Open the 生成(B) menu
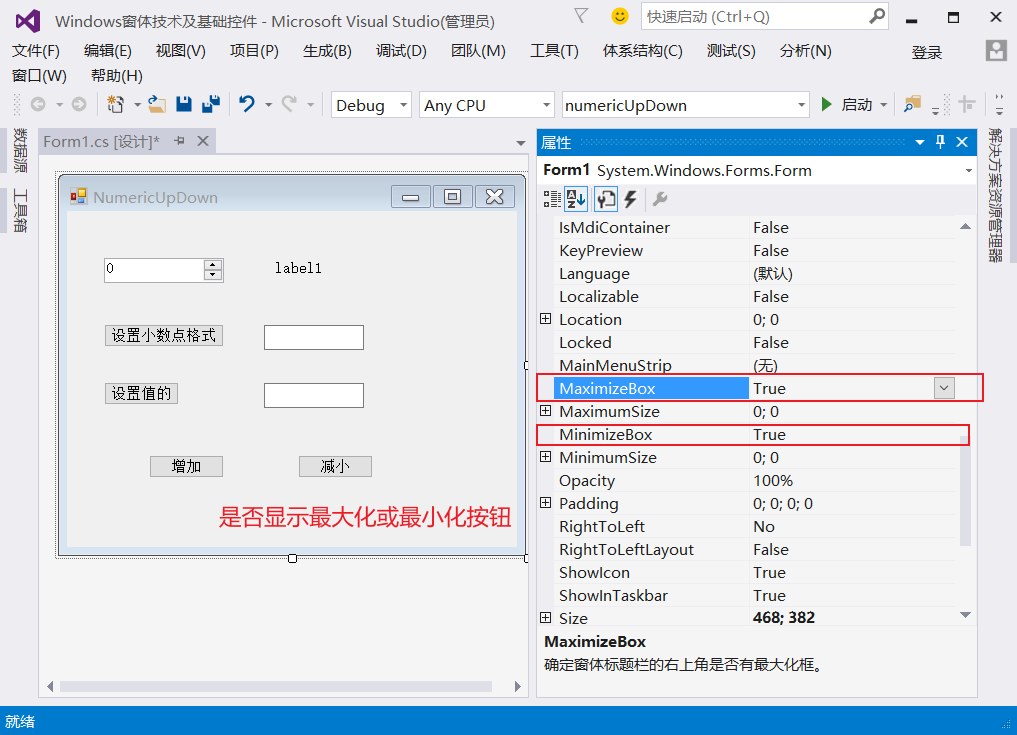 coord(327,51)
